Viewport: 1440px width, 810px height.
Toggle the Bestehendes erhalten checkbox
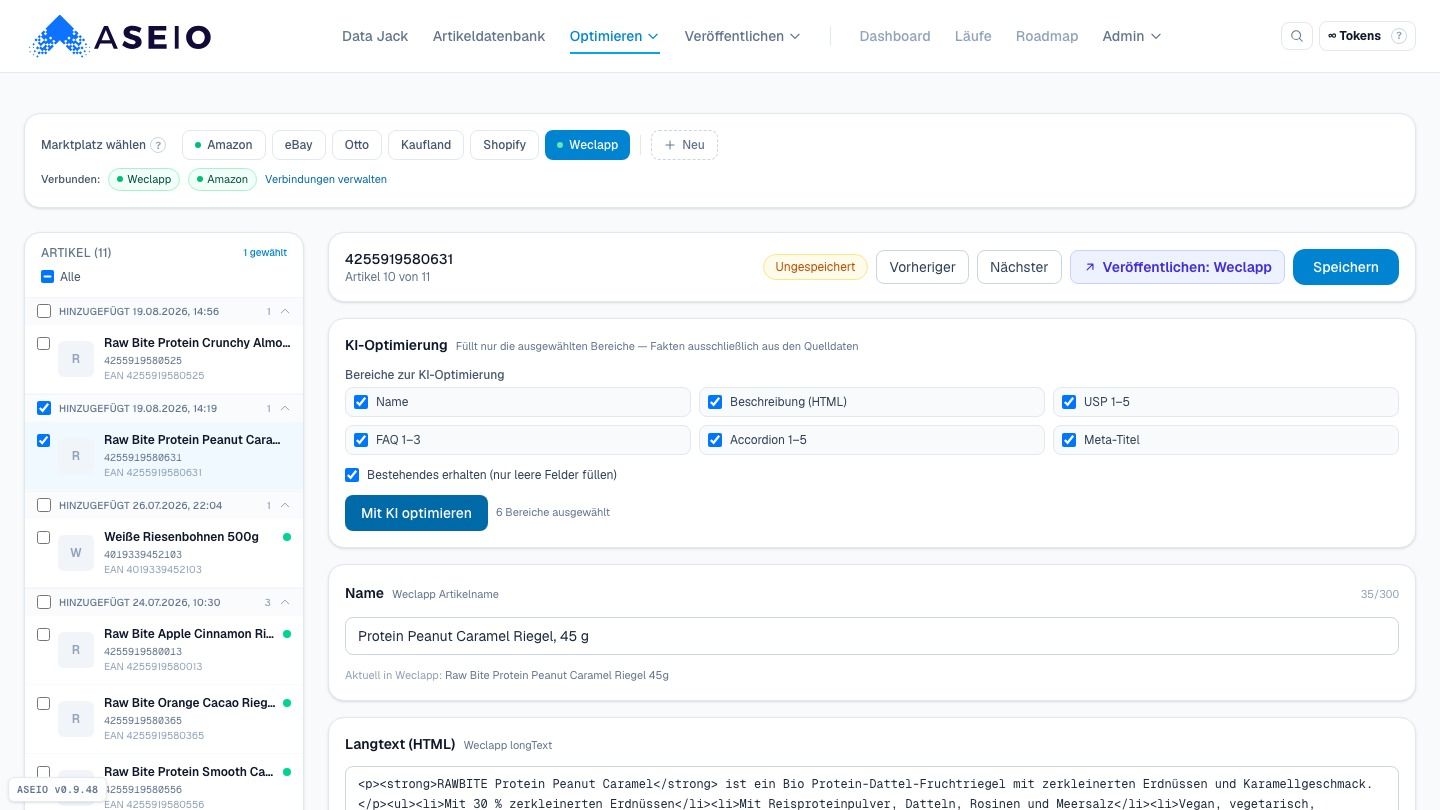coord(352,475)
